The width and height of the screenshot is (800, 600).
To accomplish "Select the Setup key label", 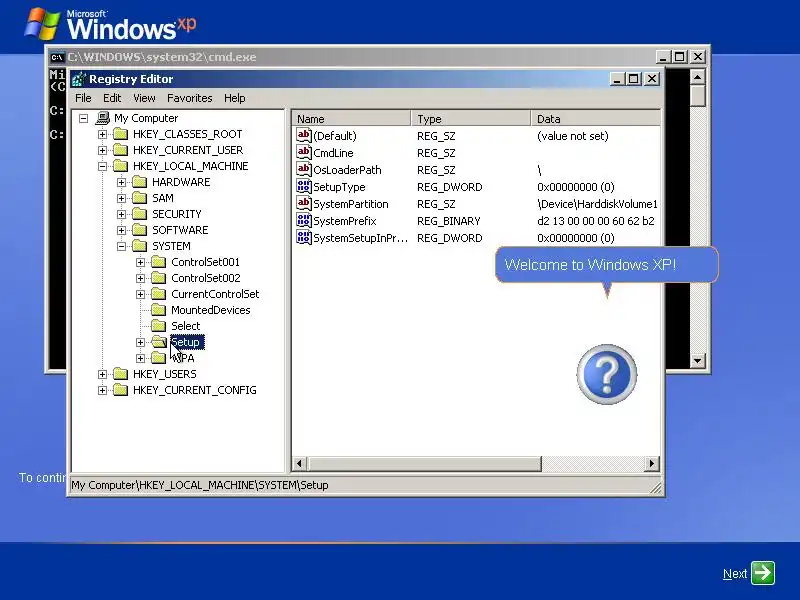I will (x=187, y=342).
